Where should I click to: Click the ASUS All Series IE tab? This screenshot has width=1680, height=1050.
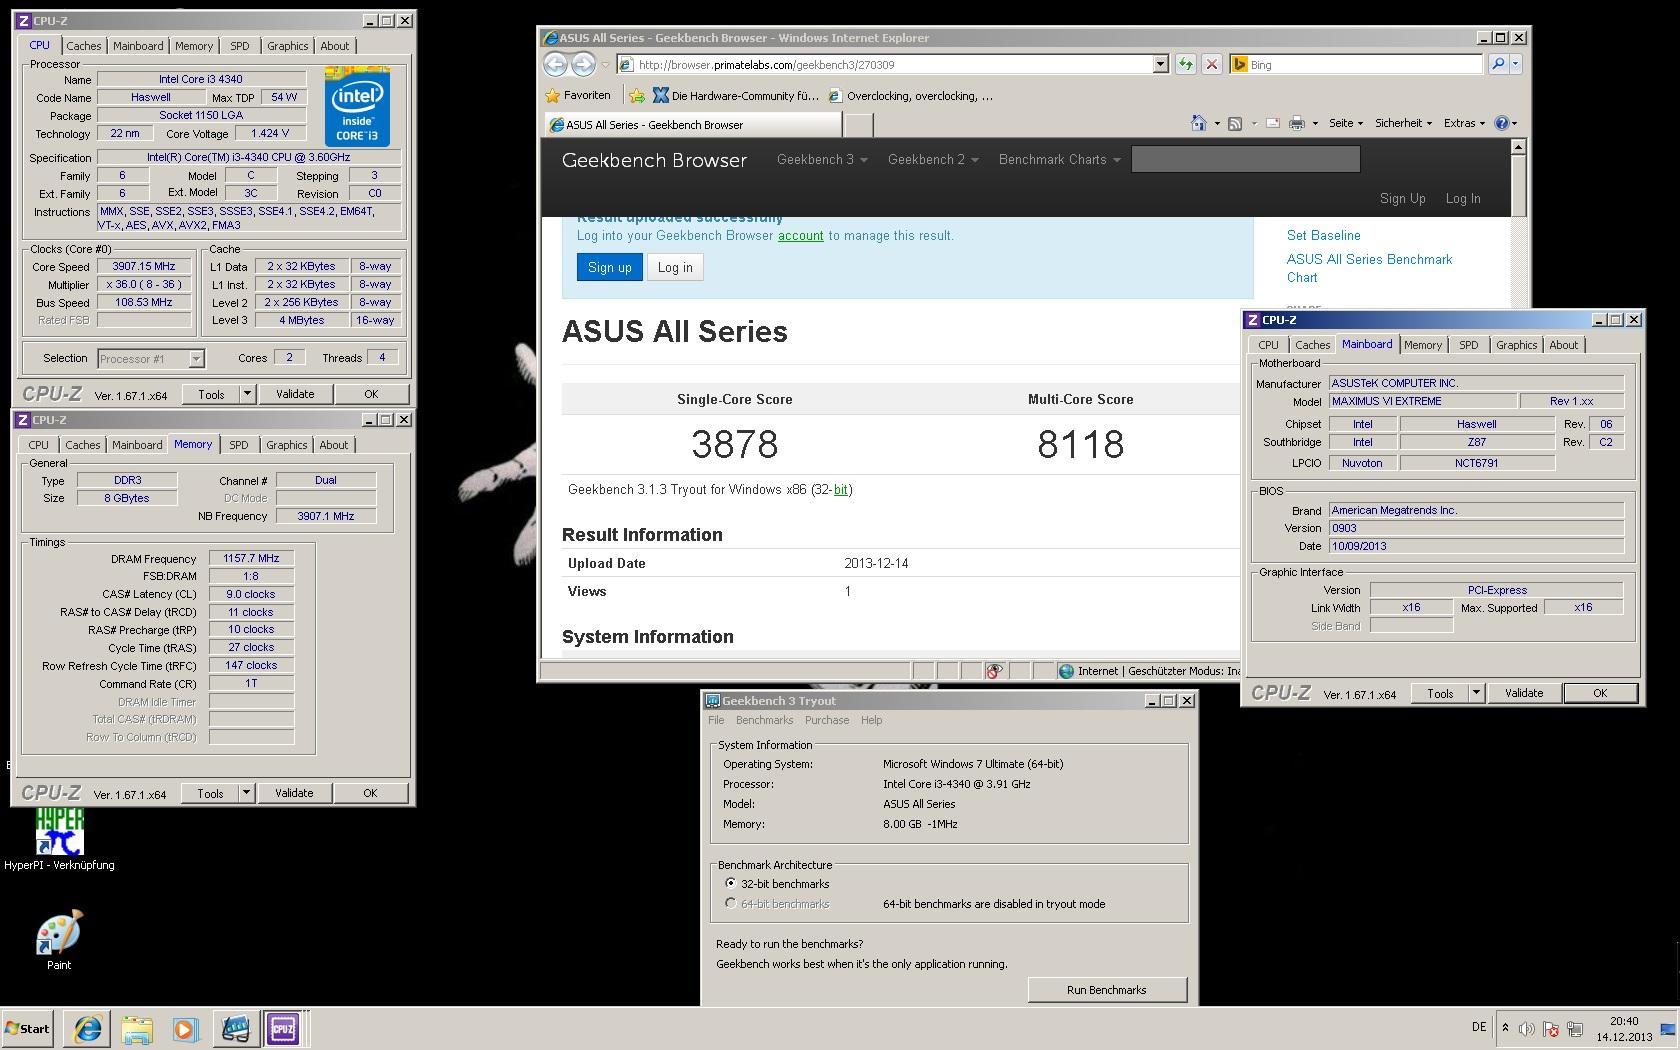click(692, 125)
